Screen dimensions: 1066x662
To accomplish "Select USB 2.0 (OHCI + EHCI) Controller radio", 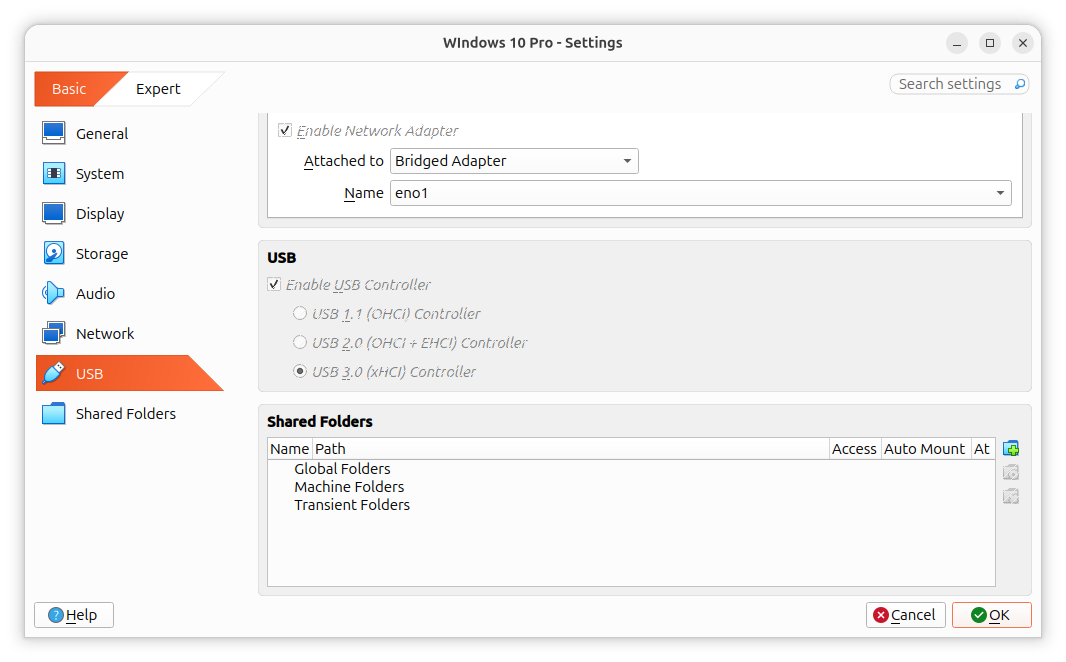I will click(300, 343).
